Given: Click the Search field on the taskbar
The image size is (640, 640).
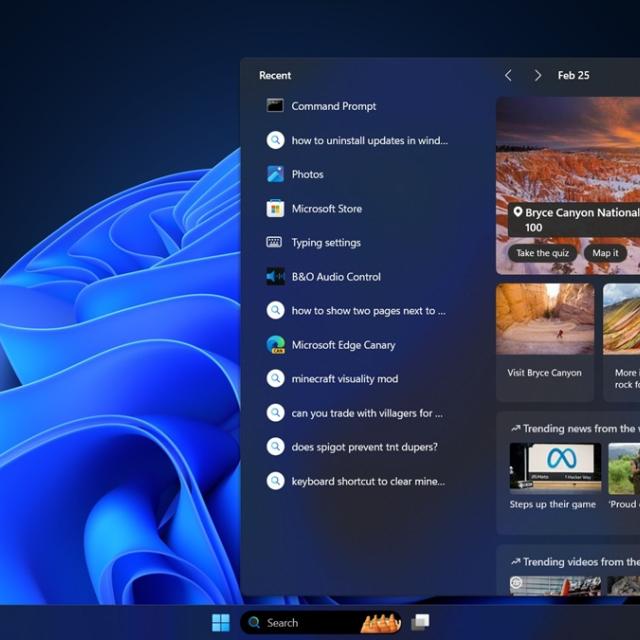Looking at the screenshot, I should click(x=321, y=622).
